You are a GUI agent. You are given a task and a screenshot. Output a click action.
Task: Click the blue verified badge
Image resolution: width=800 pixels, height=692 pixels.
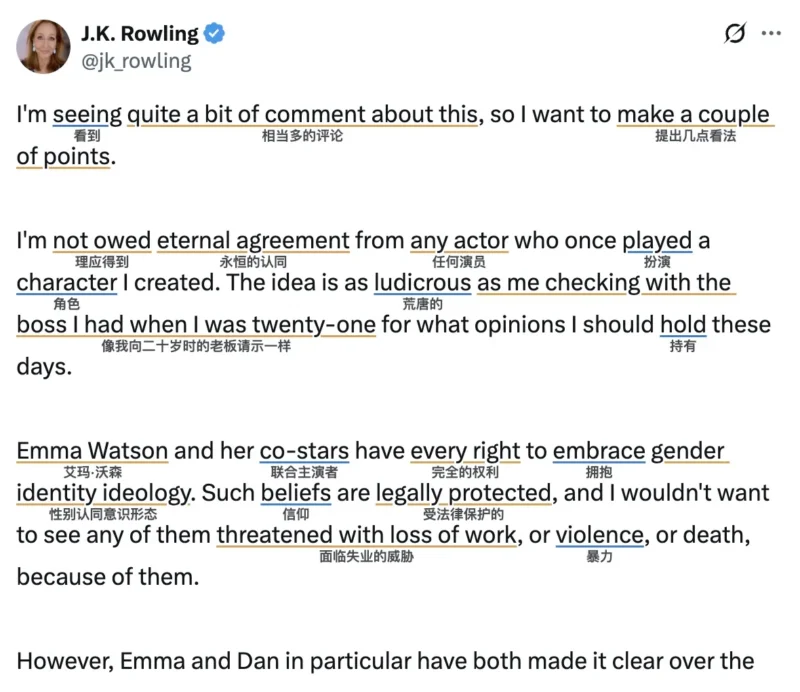pyautogui.click(x=215, y=34)
